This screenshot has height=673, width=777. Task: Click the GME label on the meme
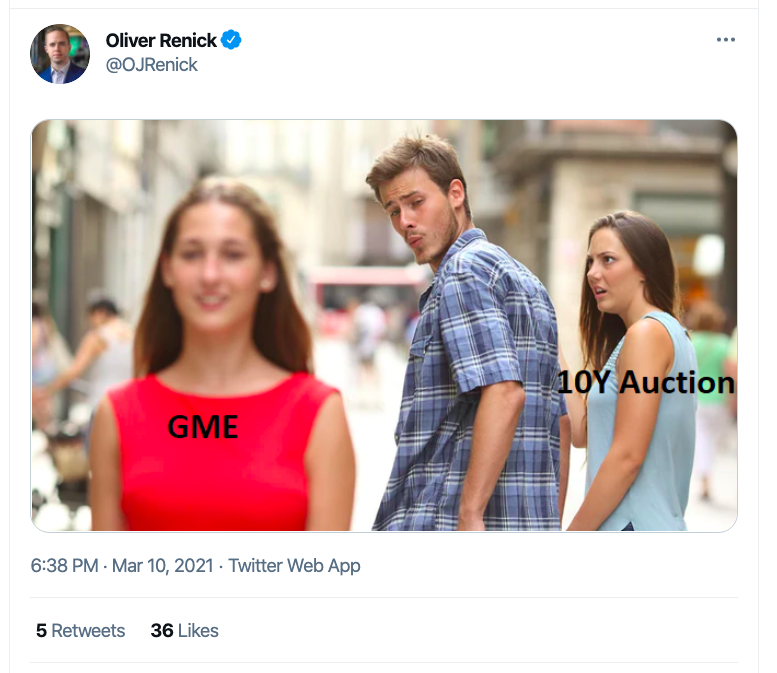[x=203, y=427]
